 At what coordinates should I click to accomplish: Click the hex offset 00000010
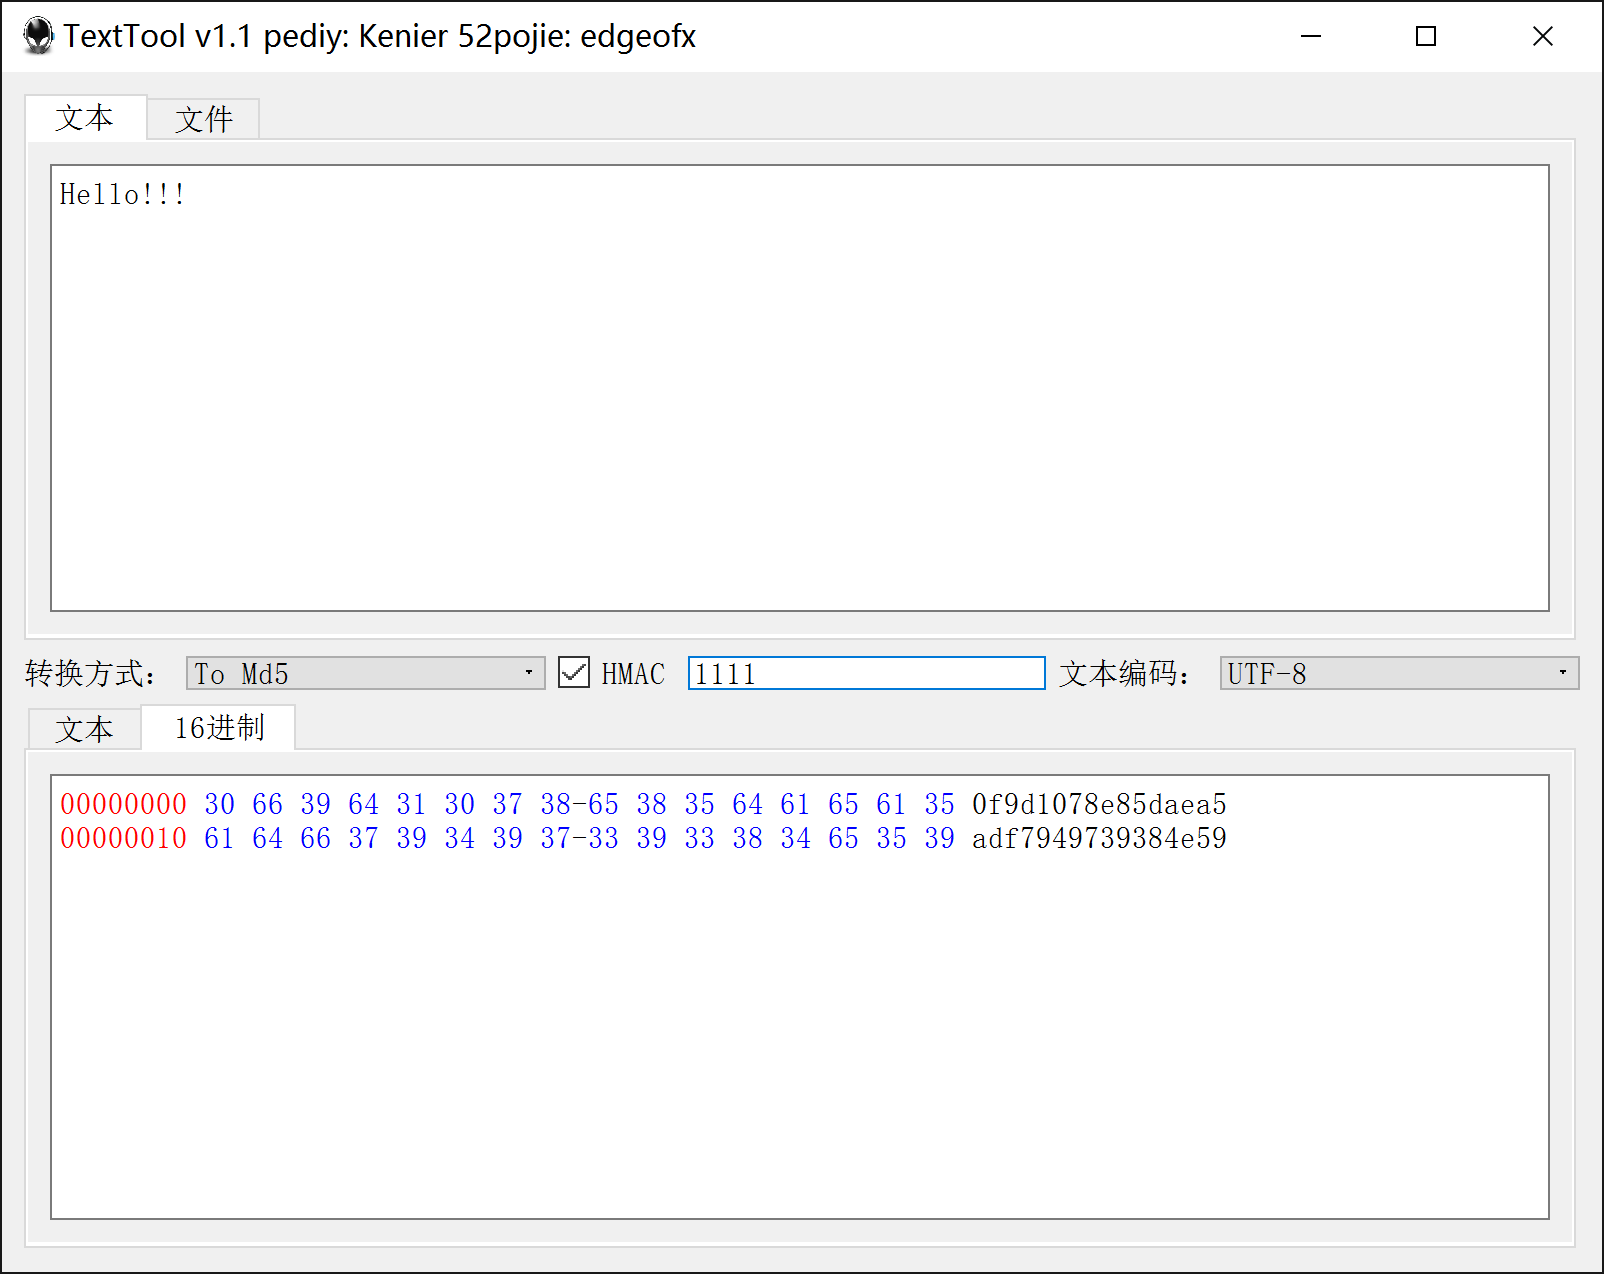pos(124,838)
